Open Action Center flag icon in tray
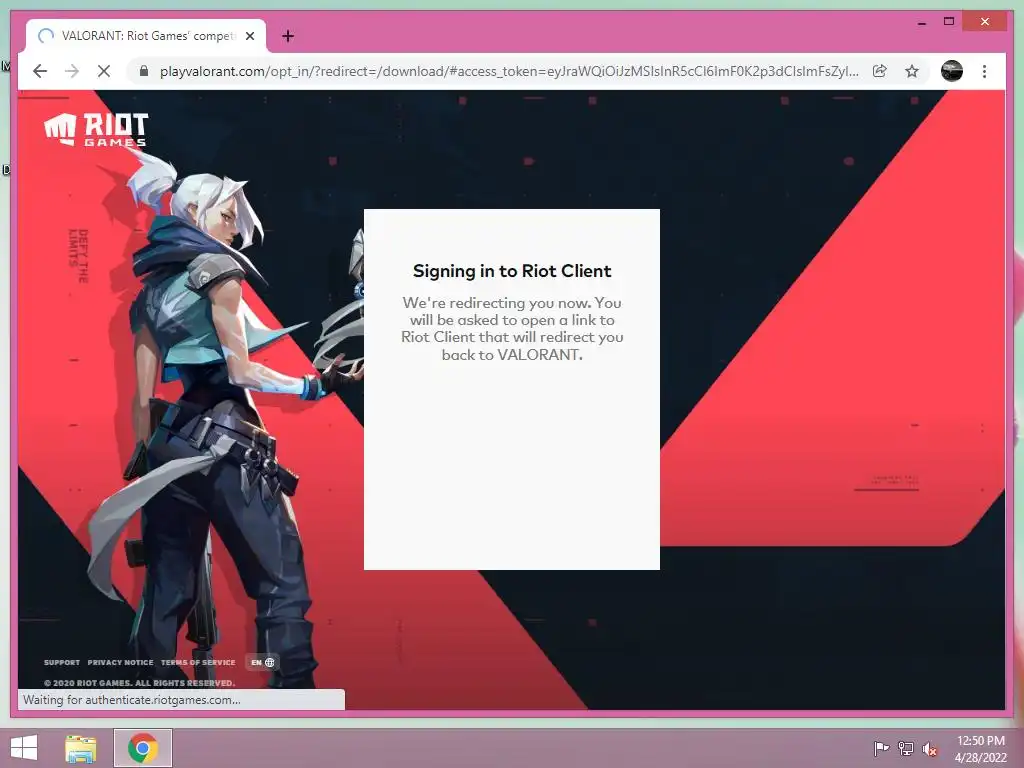 (880, 748)
